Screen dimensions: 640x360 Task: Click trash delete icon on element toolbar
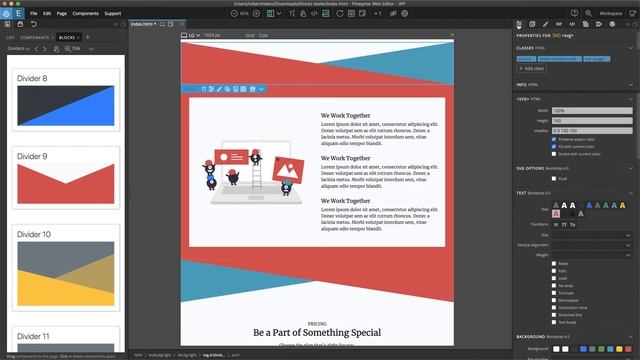253,89
